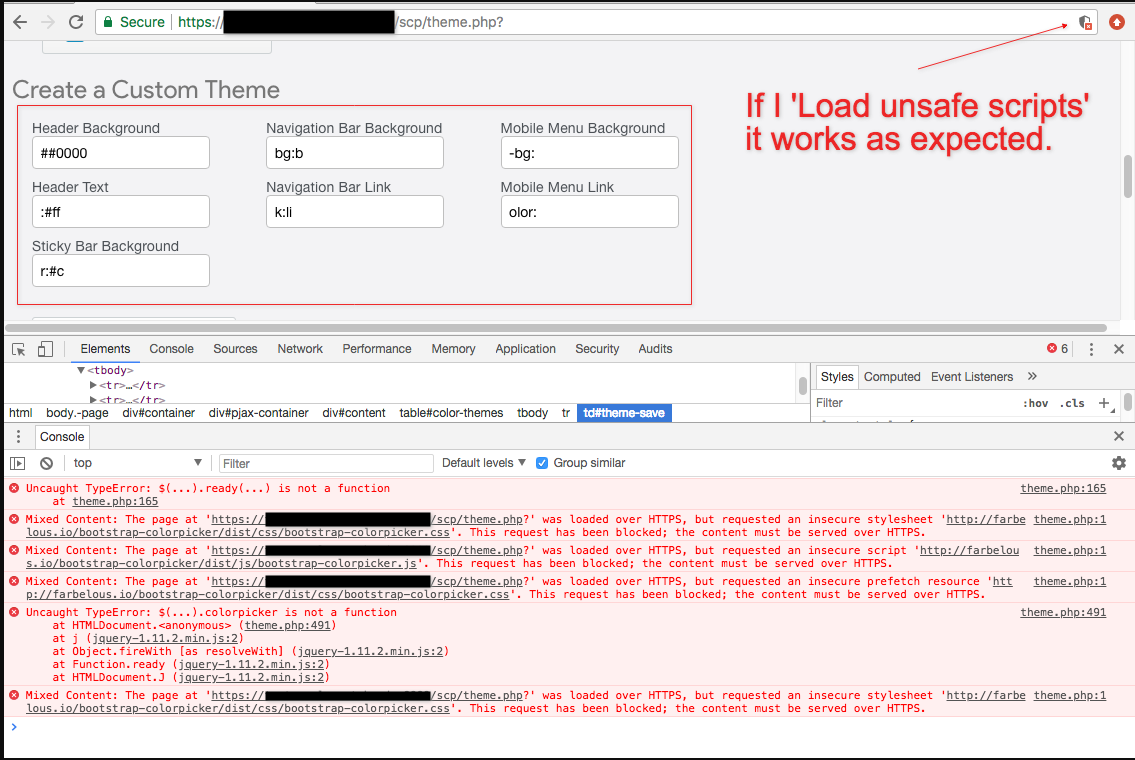This screenshot has width=1135, height=760.
Task: Clear the console with the clear icon
Action: pyautogui.click(x=46, y=463)
